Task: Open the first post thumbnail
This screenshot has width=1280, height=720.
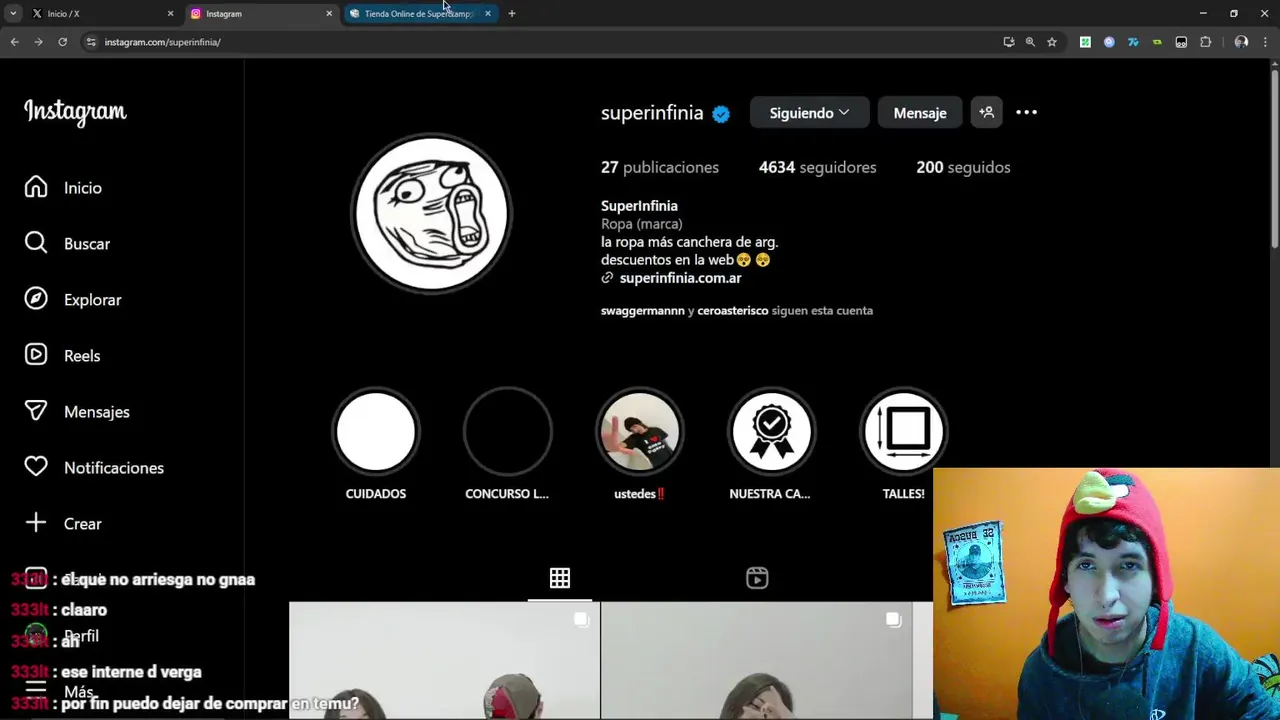Action: pos(444,660)
